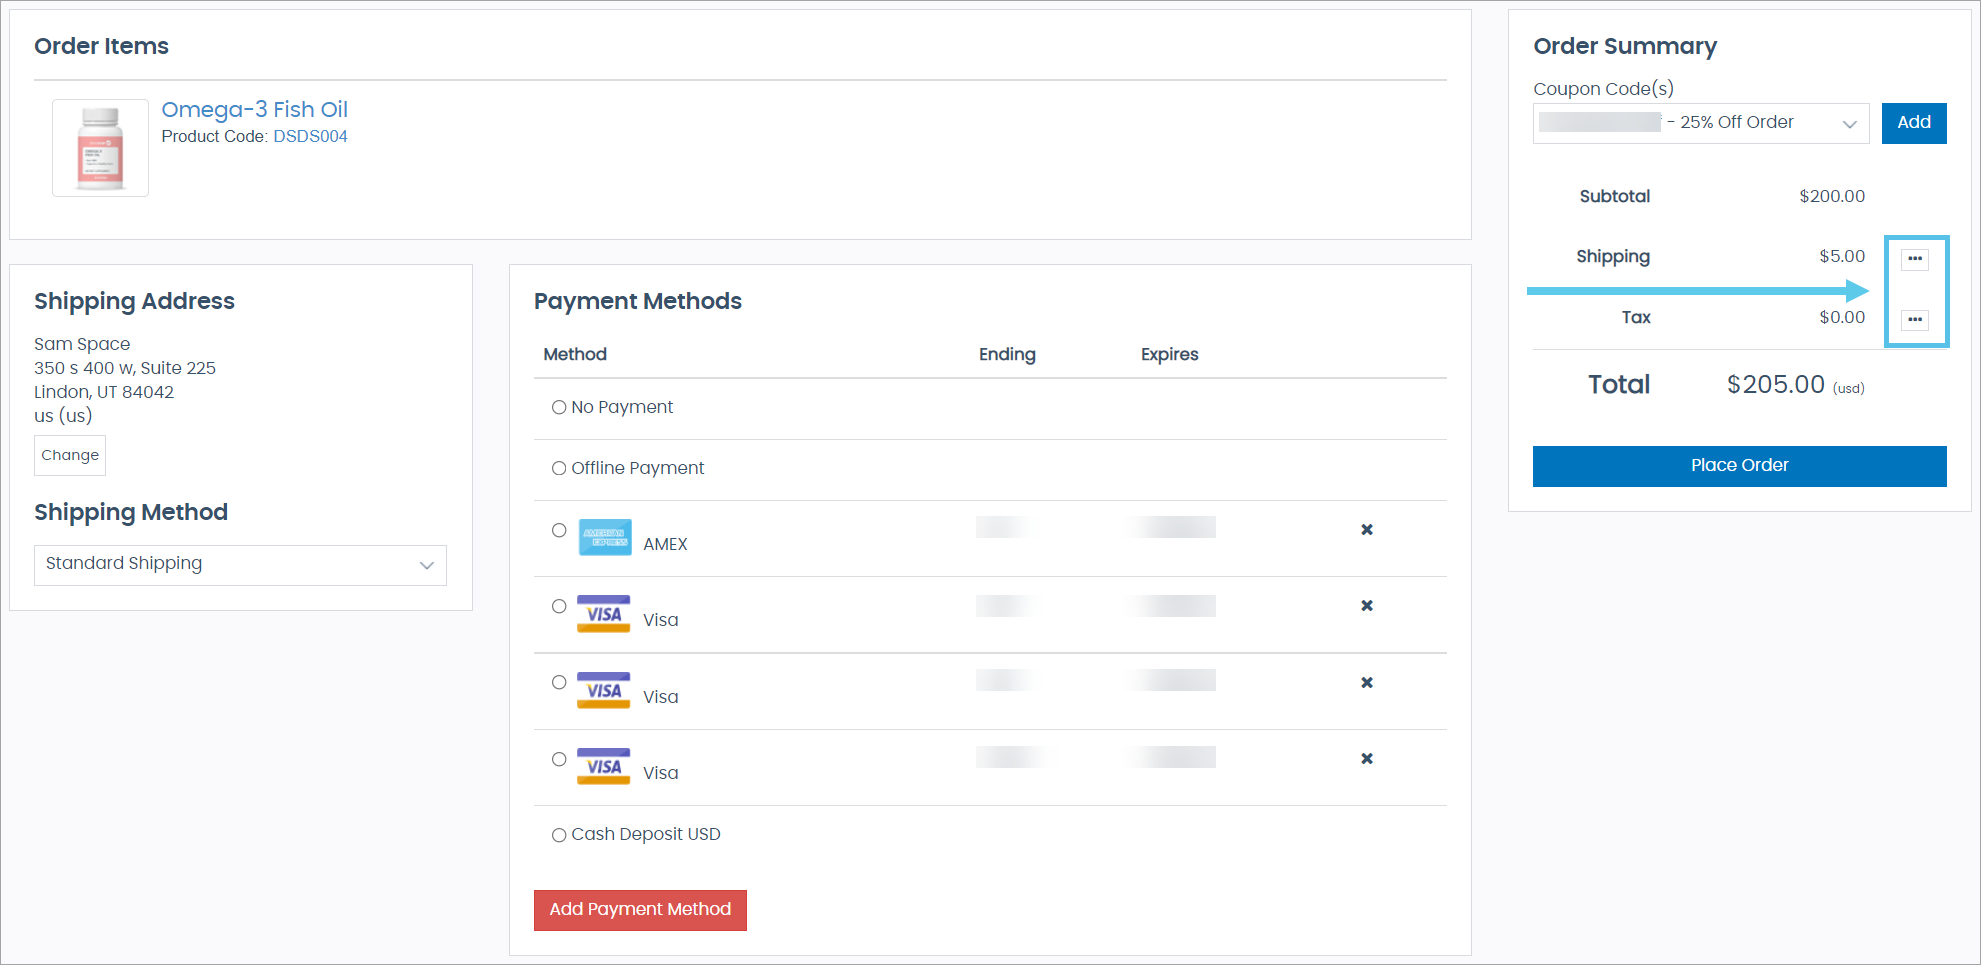The image size is (1981, 965).
Task: Select the AMEX radio button
Action: click(559, 531)
